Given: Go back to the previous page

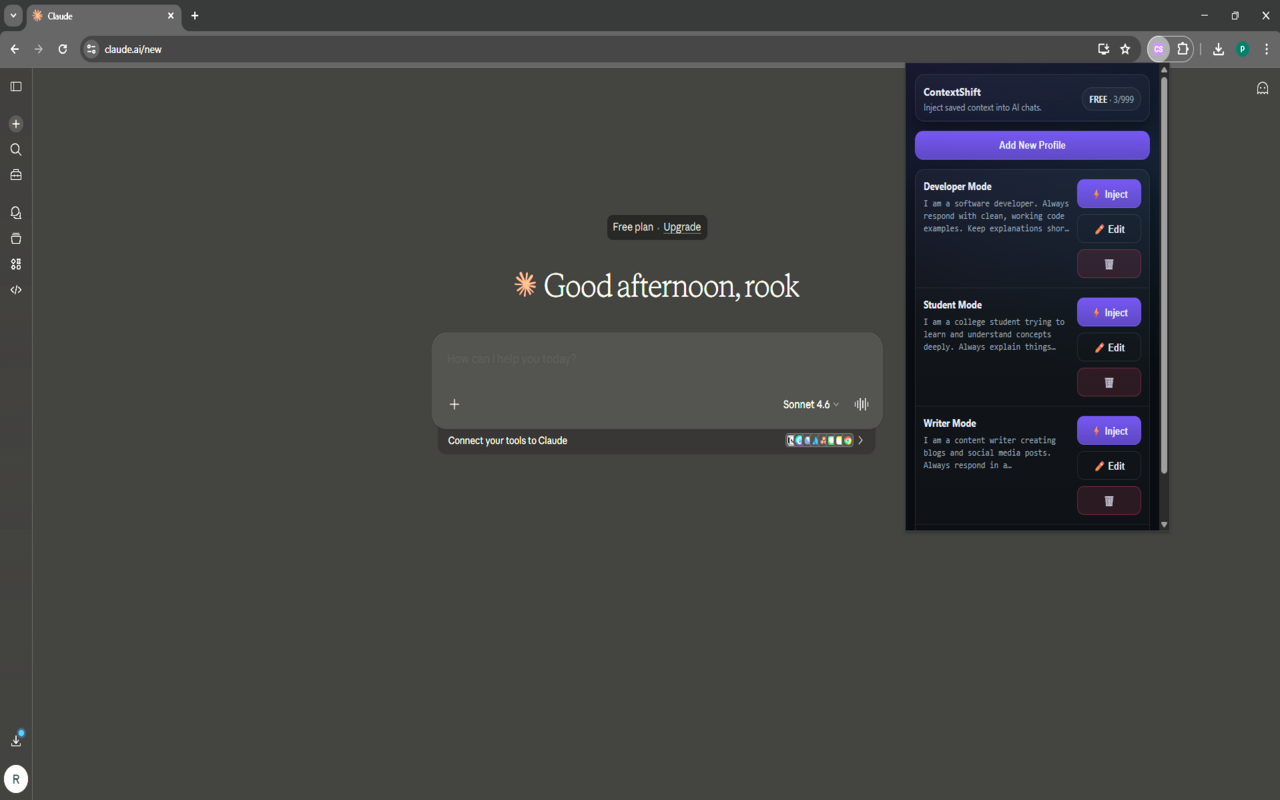Looking at the screenshot, I should click(x=14, y=49).
